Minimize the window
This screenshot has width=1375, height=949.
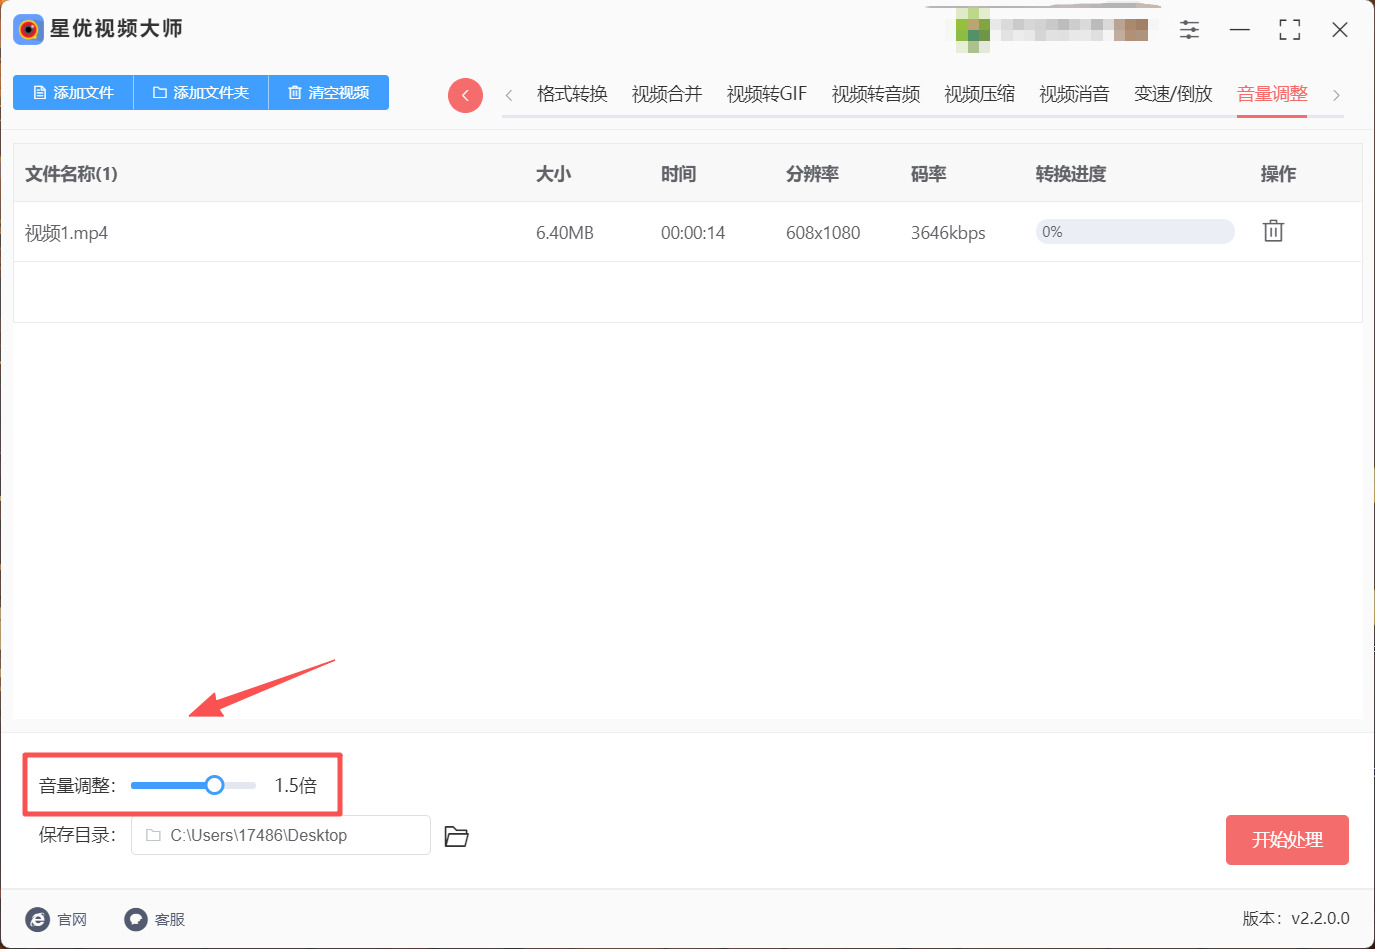[x=1240, y=30]
